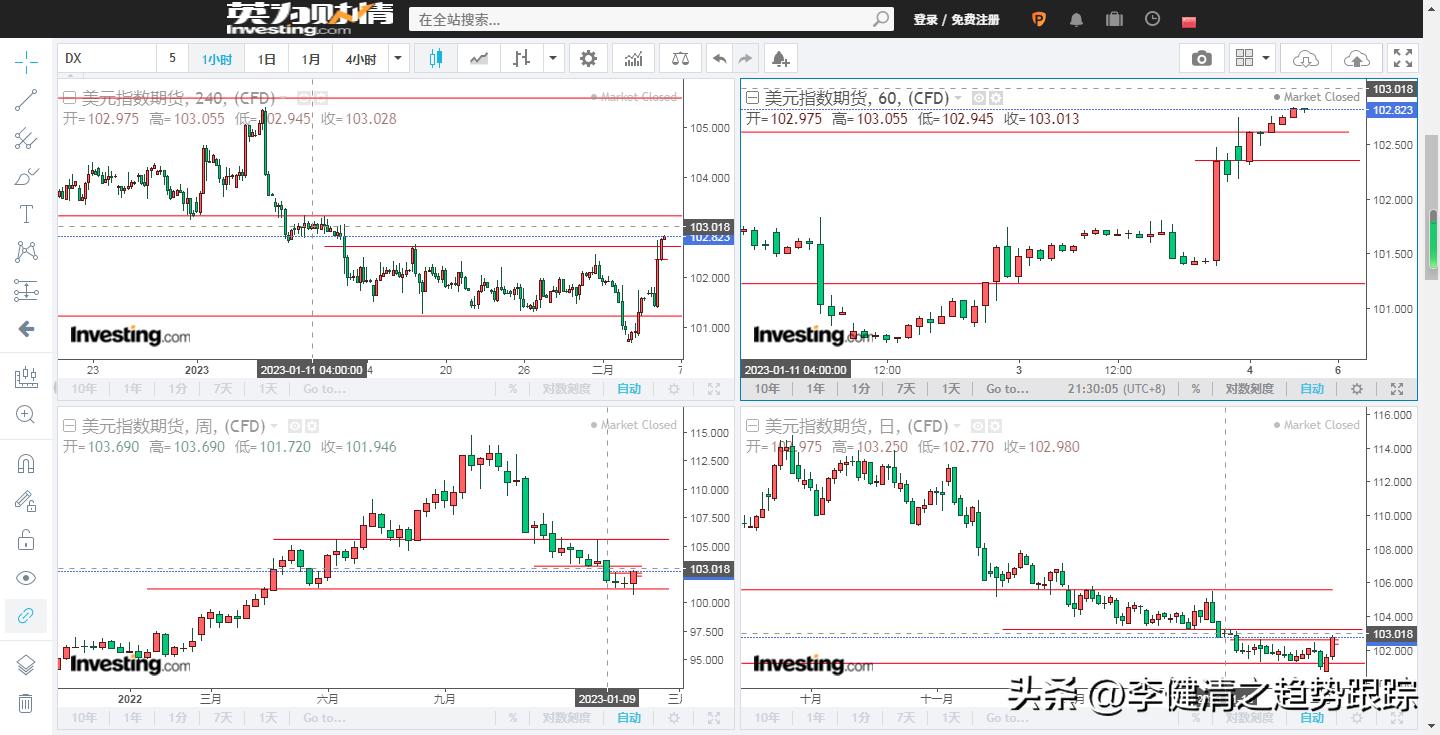Load a saved chart layout from cloud
This screenshot has width=1440, height=735.
1306,59
